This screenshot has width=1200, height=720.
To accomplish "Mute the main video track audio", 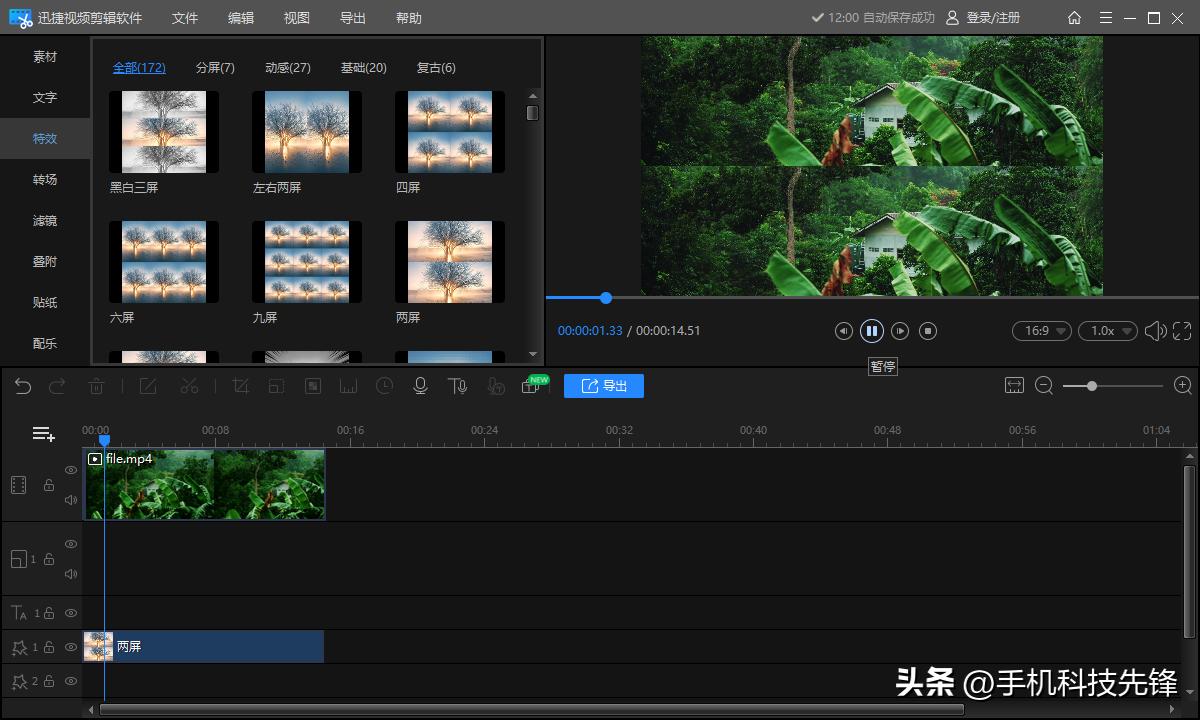I will [71, 500].
